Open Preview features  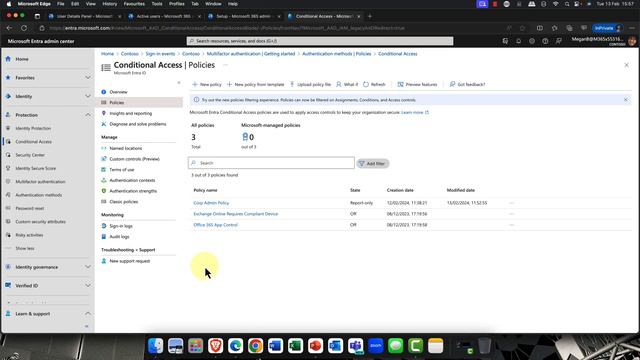tap(417, 84)
